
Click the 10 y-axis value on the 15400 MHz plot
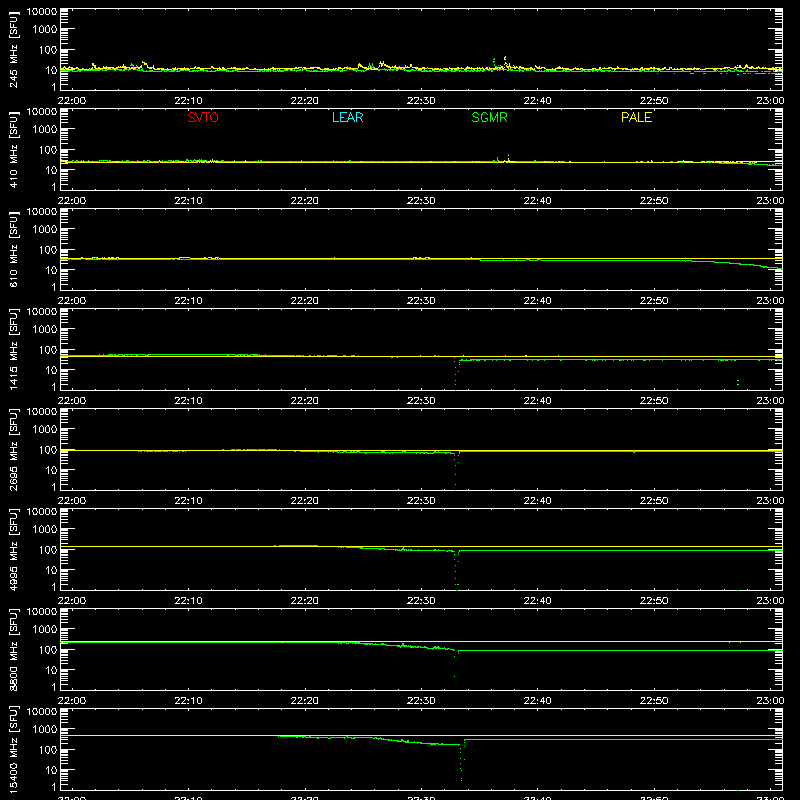point(51,770)
